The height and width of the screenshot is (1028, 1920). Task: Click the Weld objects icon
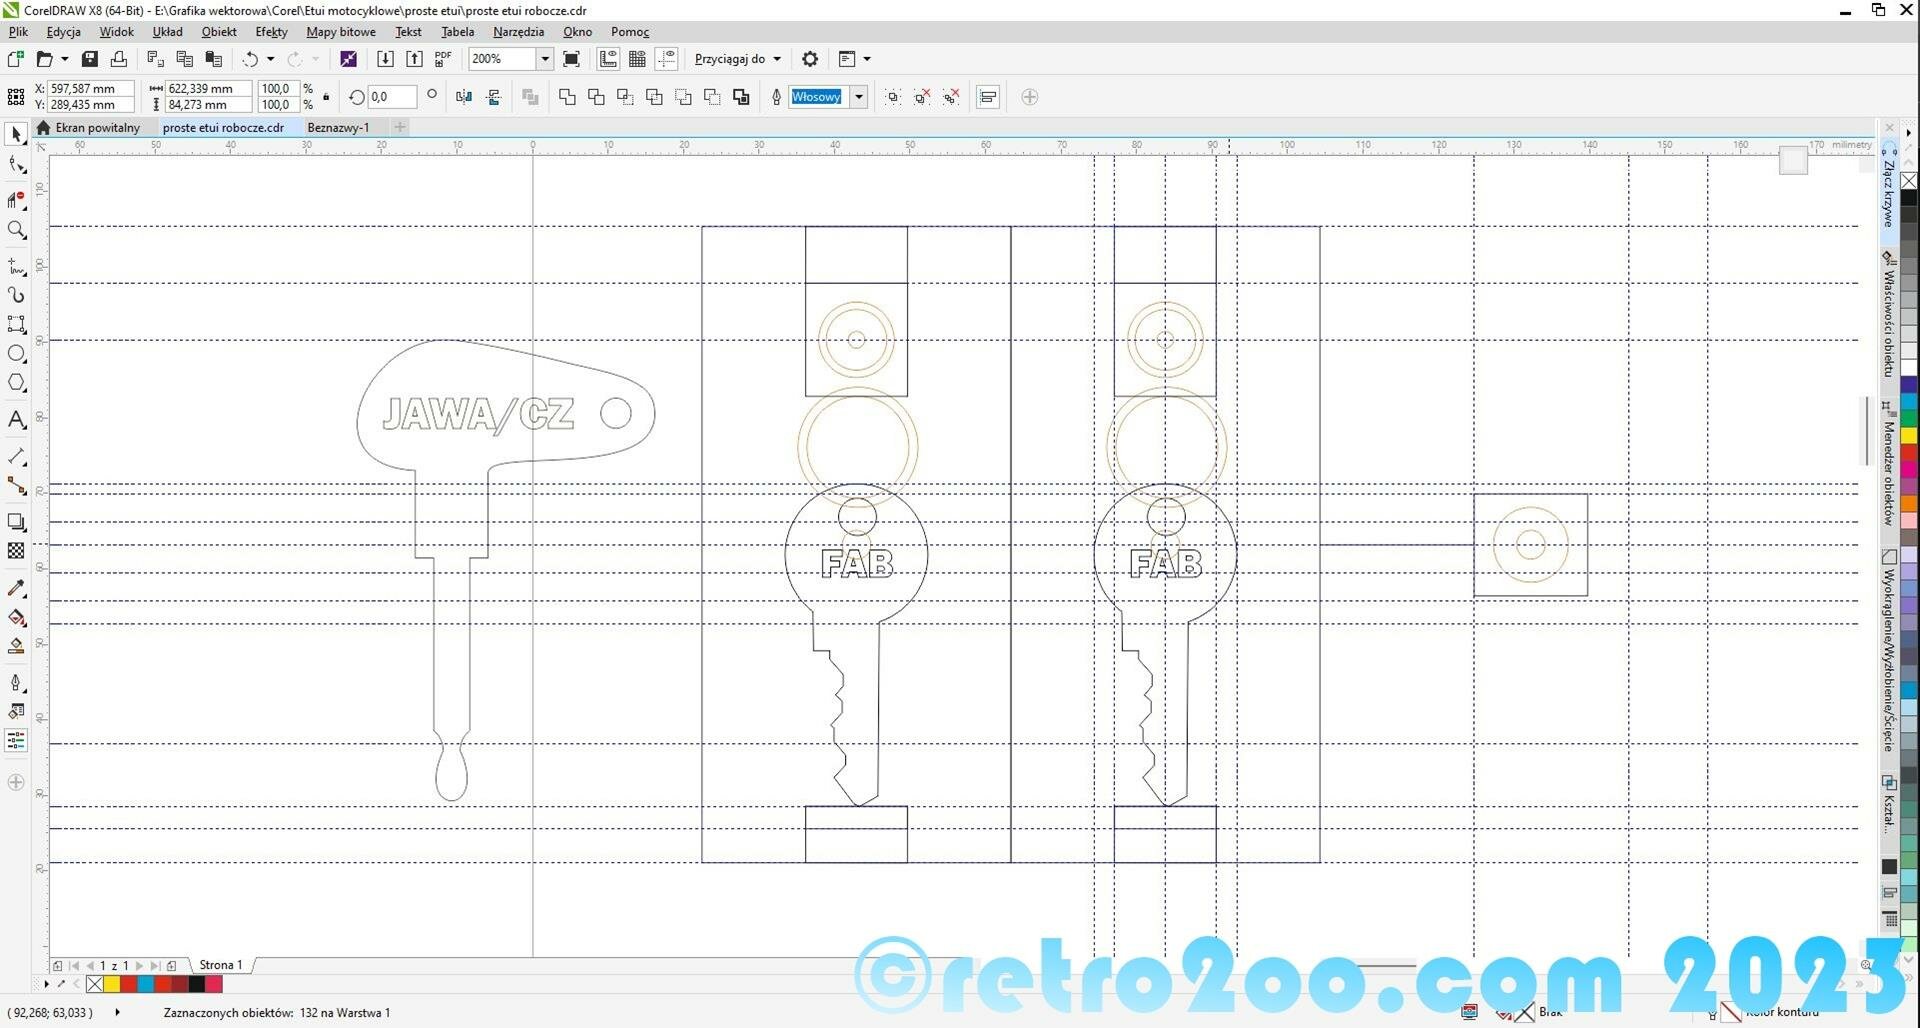pyautogui.click(x=567, y=97)
